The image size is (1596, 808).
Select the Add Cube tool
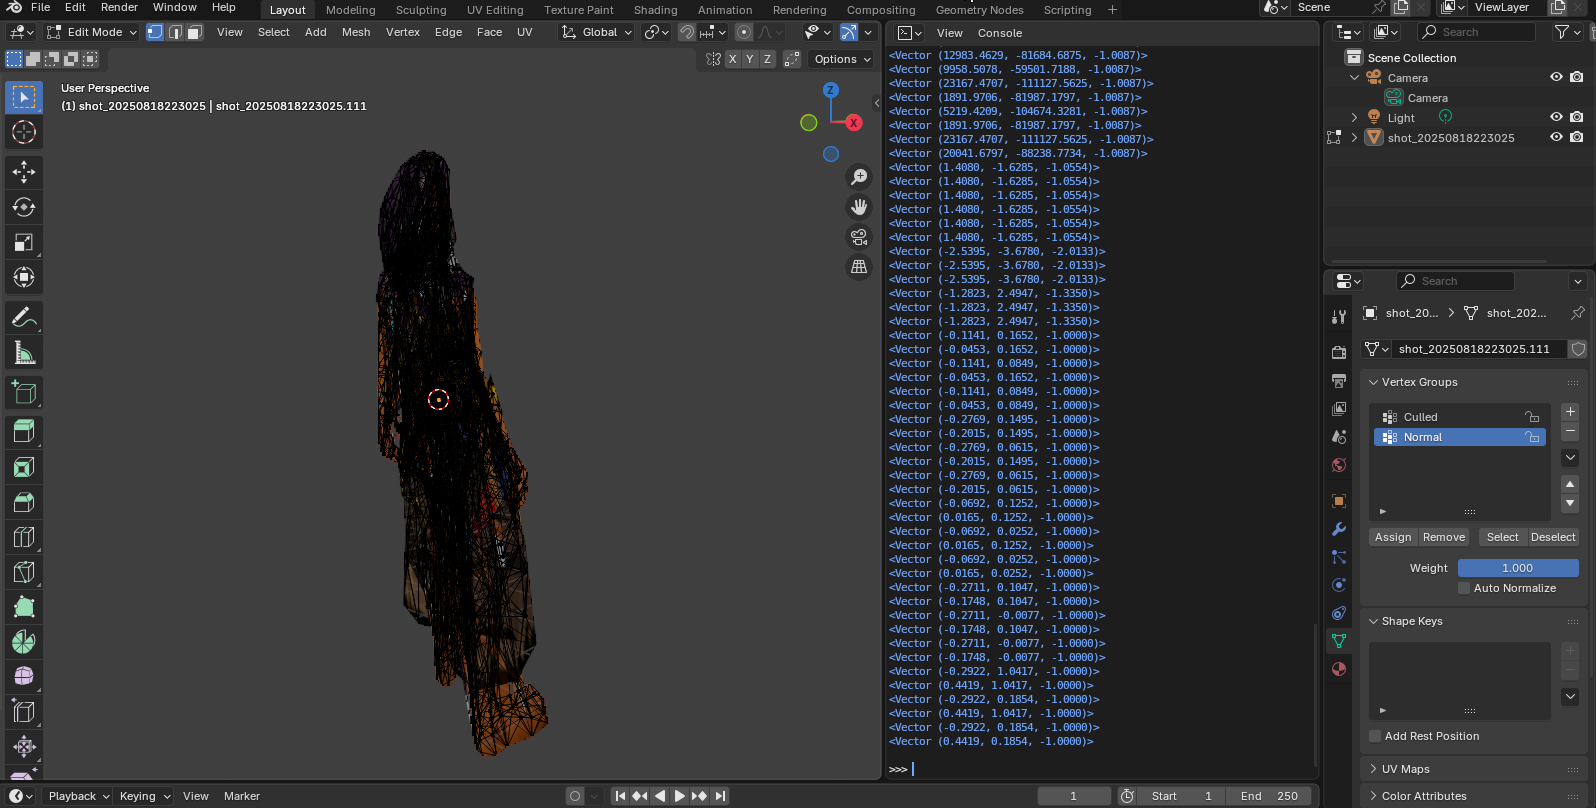point(24,392)
